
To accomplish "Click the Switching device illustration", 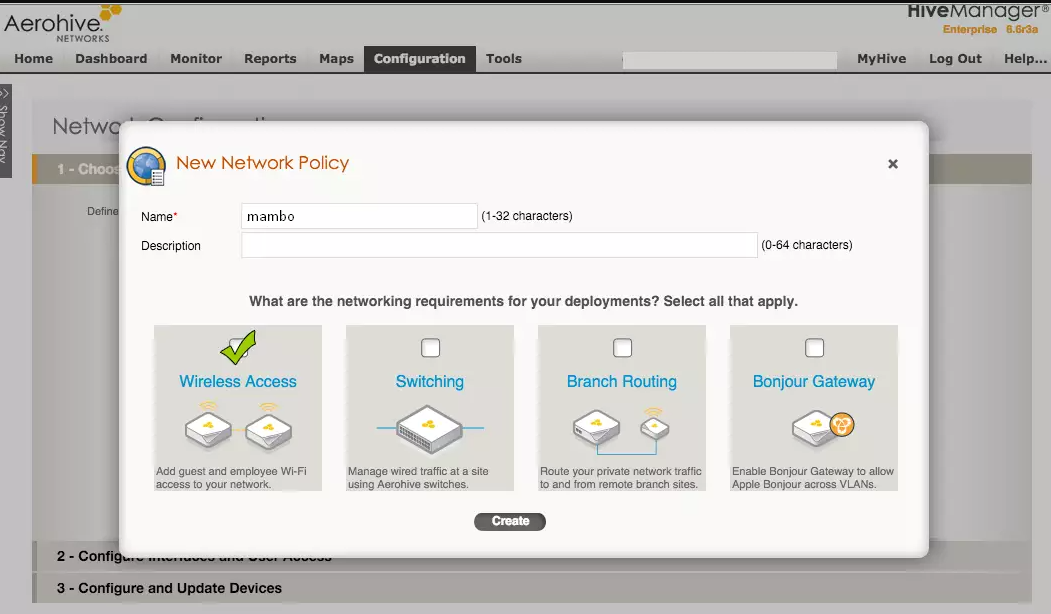I will click(x=430, y=429).
